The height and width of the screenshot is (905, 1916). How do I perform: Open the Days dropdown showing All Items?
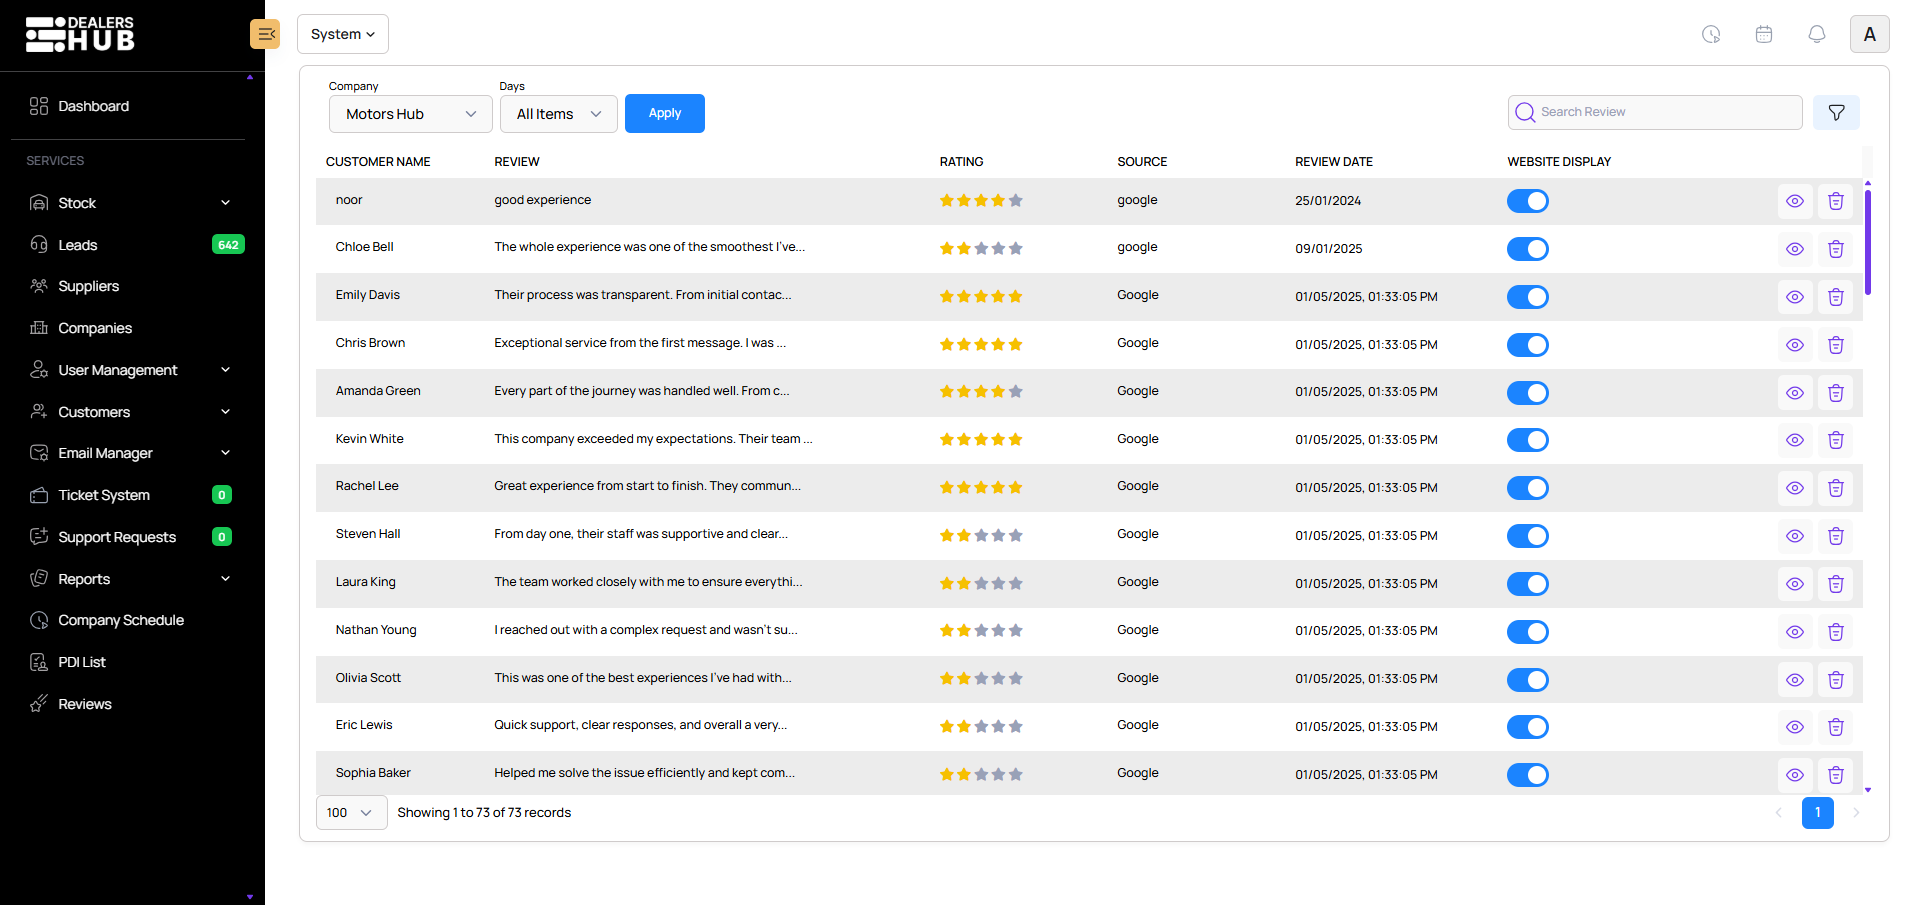coord(558,114)
